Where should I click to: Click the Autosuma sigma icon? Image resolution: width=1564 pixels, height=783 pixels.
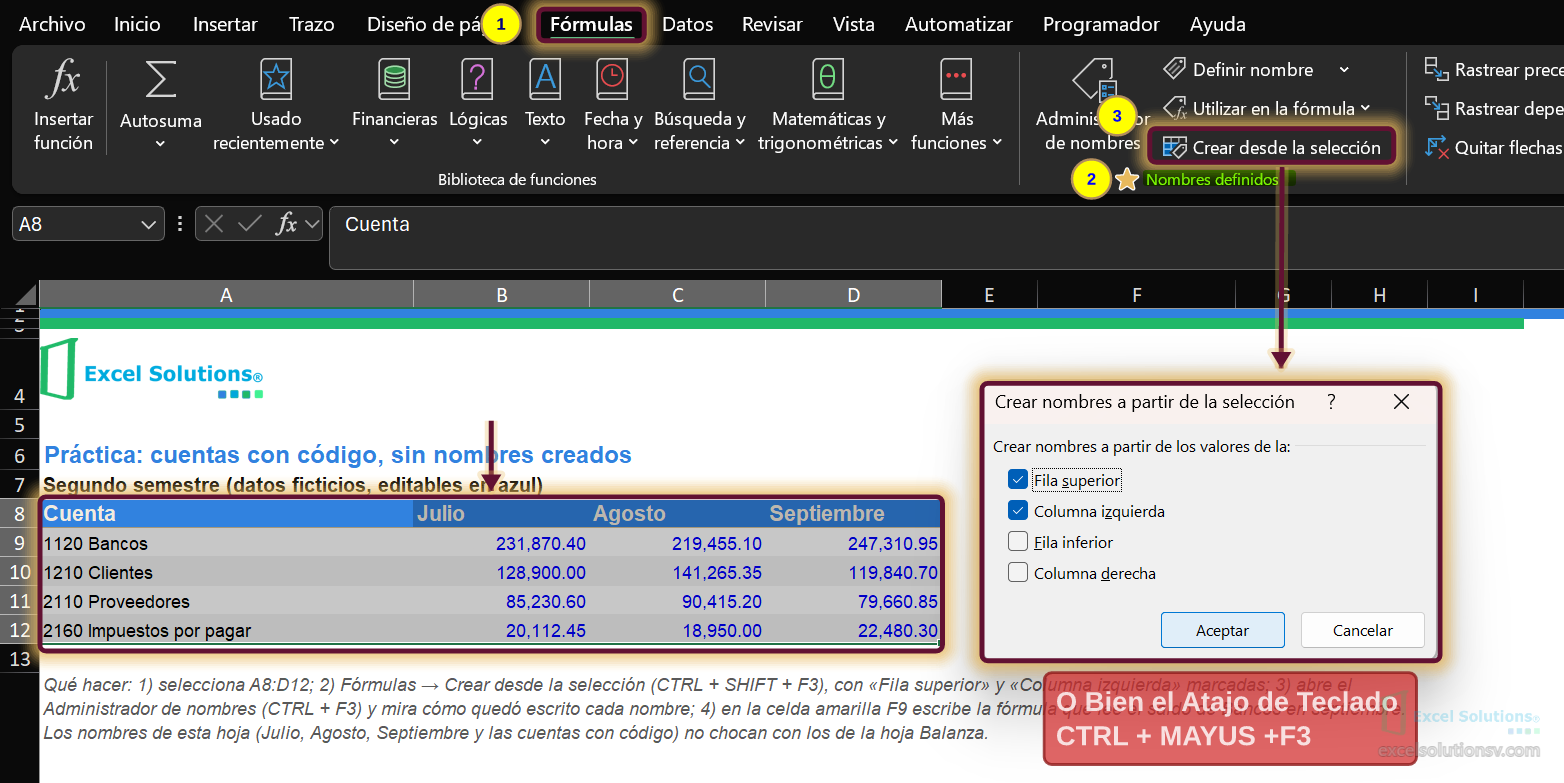pos(160,80)
